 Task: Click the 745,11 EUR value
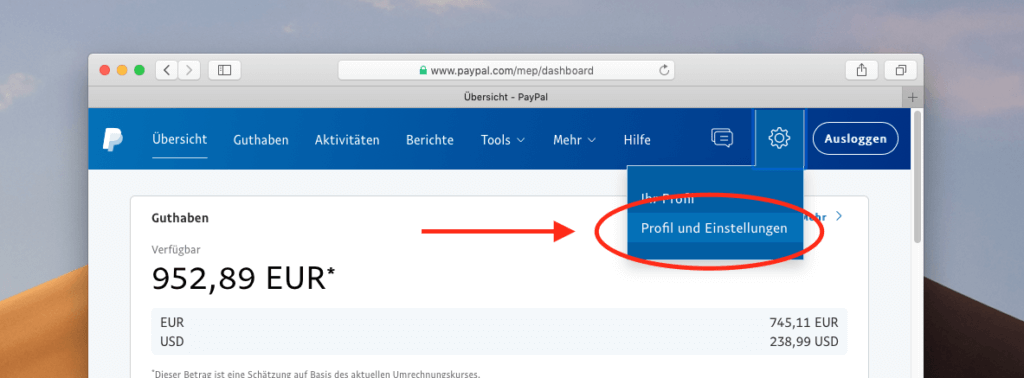coord(804,323)
